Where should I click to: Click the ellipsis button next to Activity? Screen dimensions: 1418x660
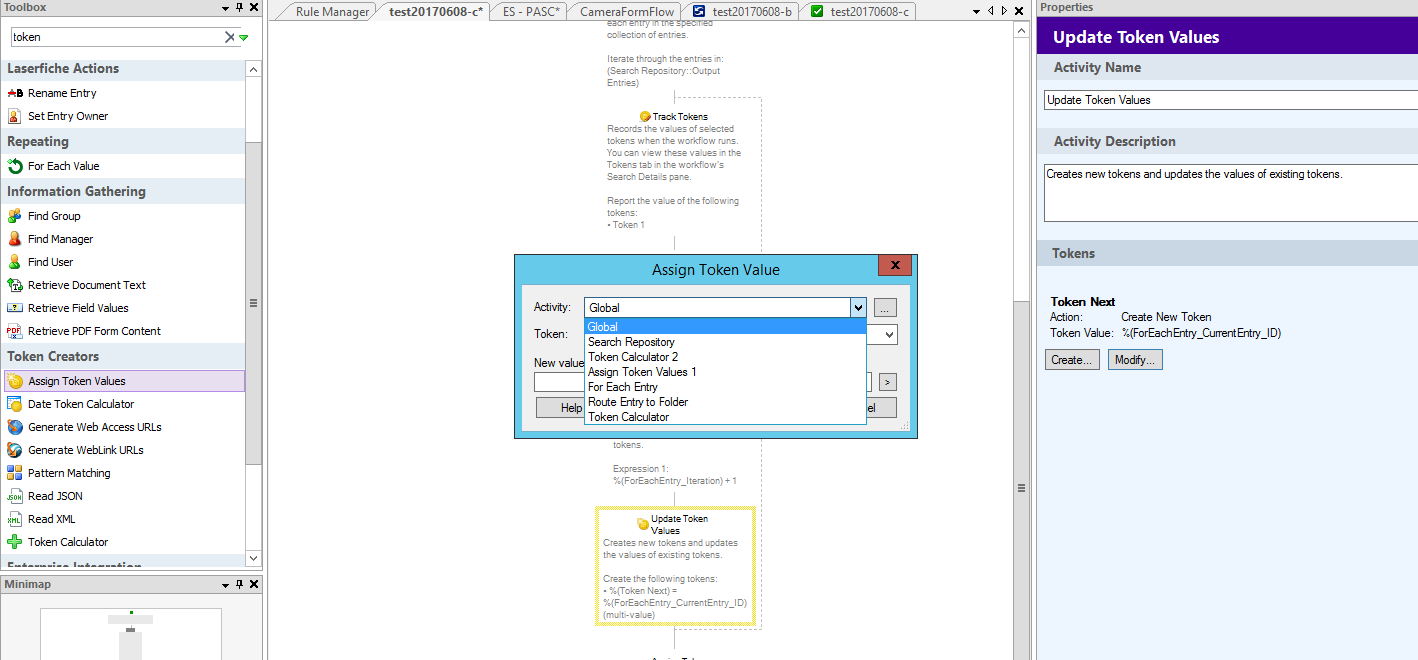885,308
